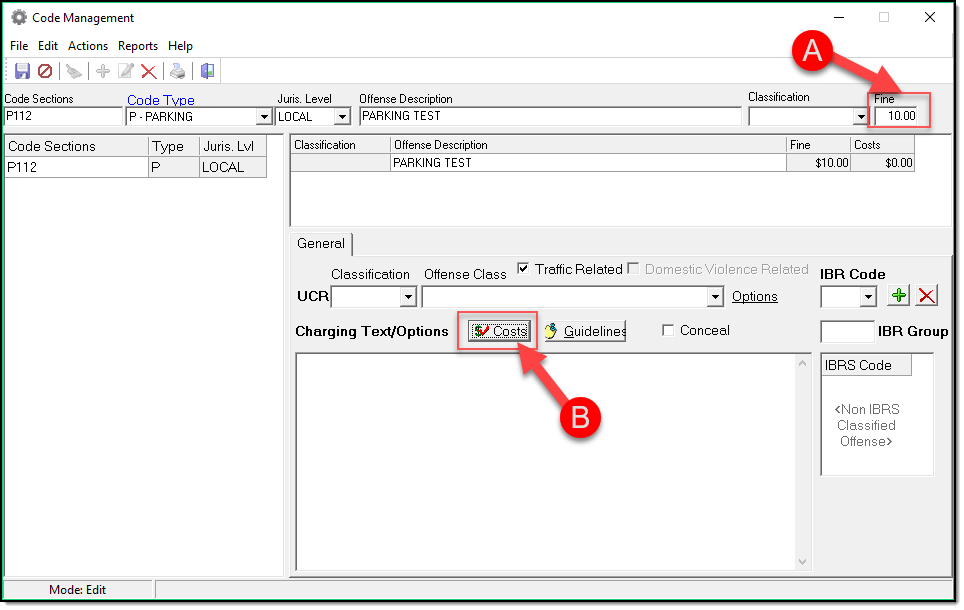Enable the Conceal checkbox
The height and width of the screenshot is (610, 964).
coord(668,331)
